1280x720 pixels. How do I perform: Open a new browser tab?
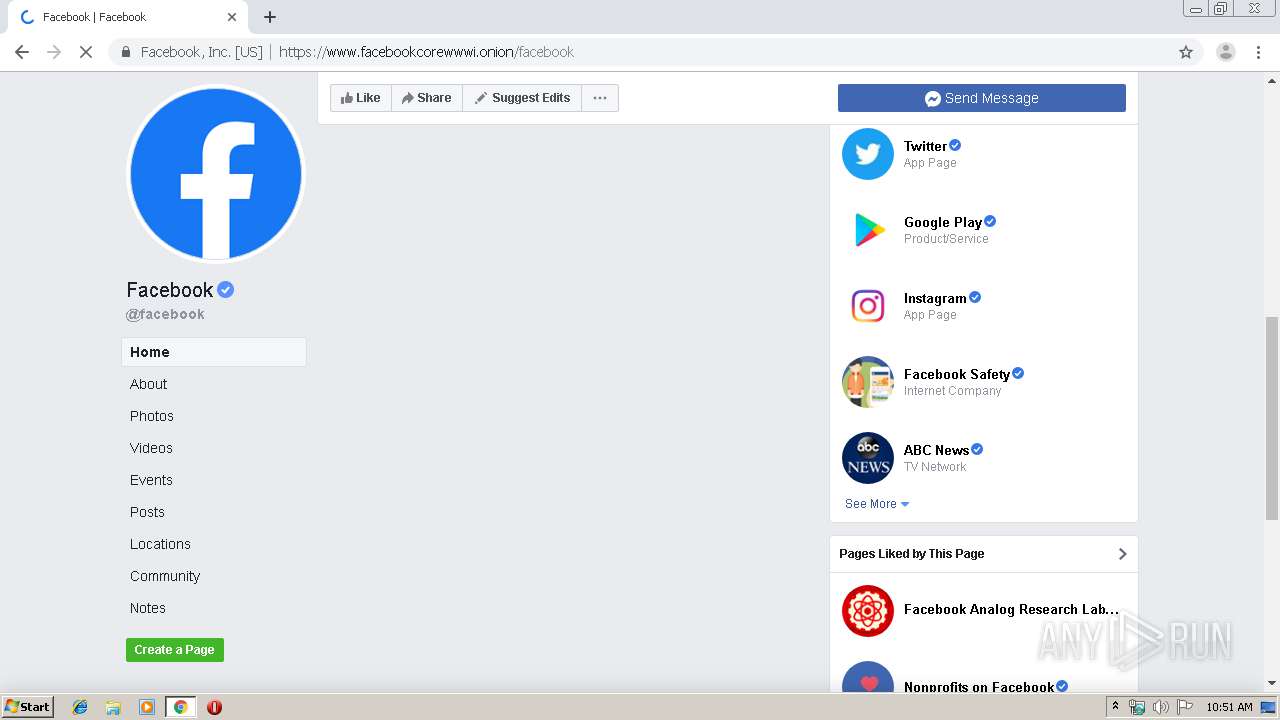(270, 17)
